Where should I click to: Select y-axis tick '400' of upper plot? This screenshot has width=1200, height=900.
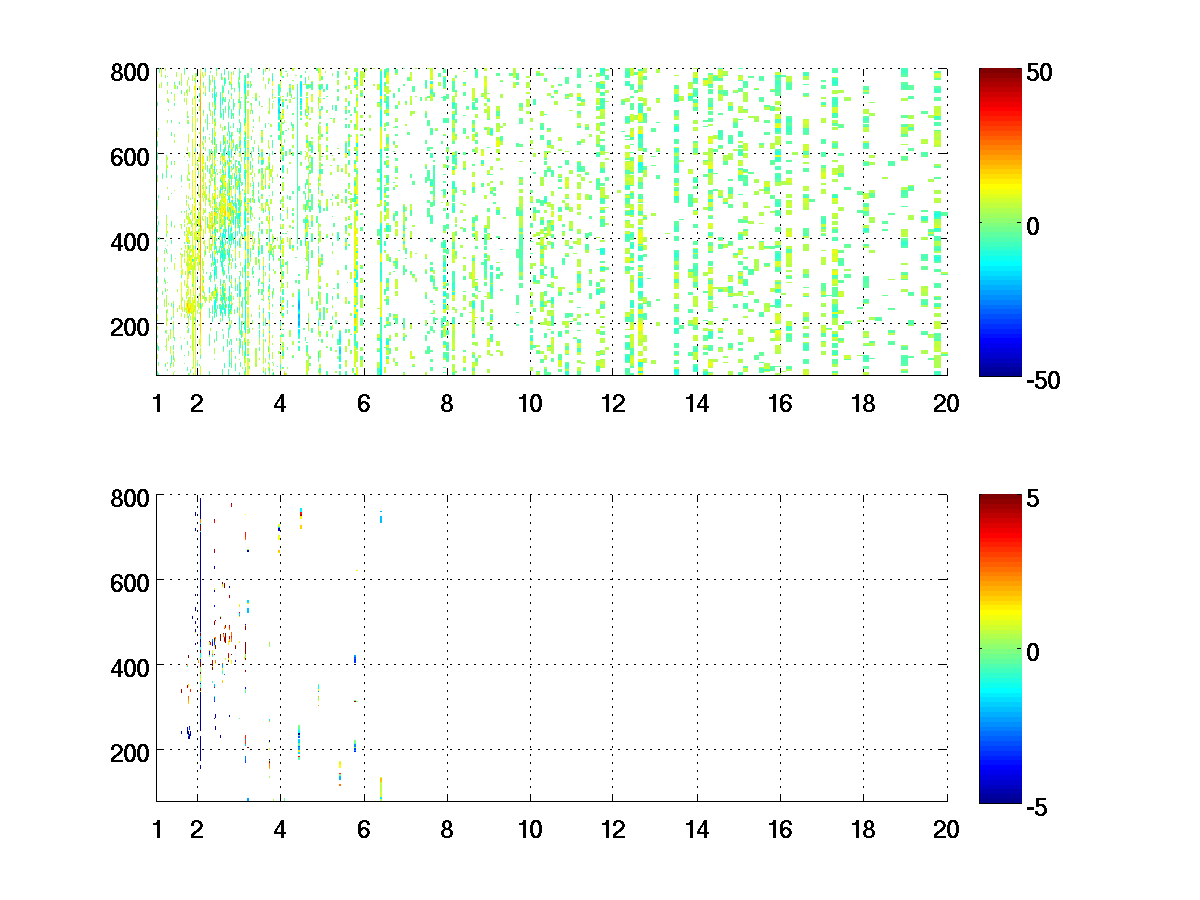click(130, 241)
